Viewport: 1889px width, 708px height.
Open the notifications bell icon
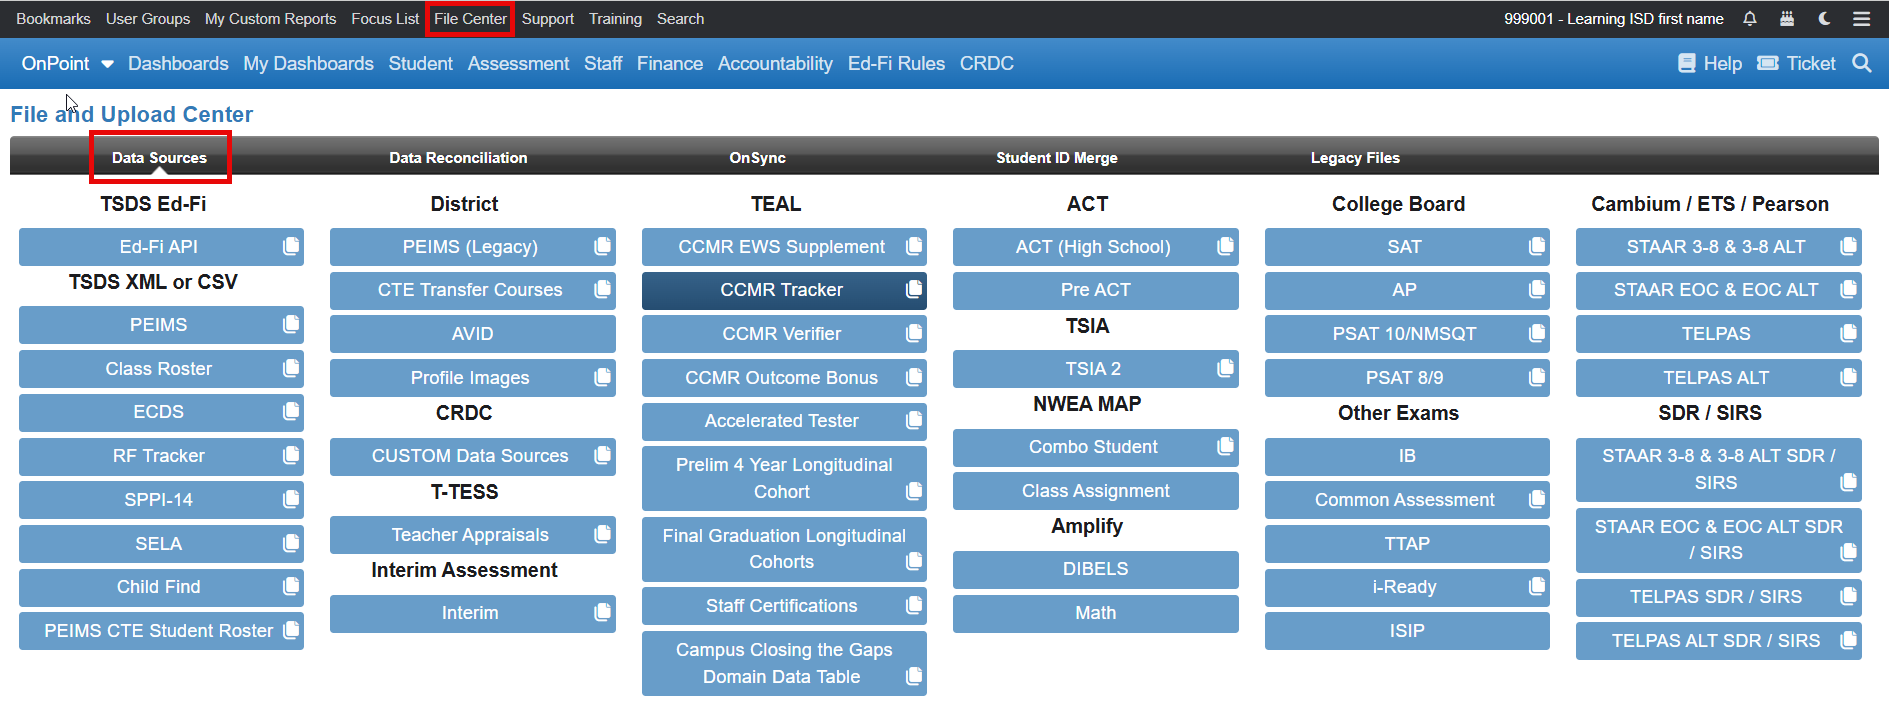pyautogui.click(x=1750, y=19)
